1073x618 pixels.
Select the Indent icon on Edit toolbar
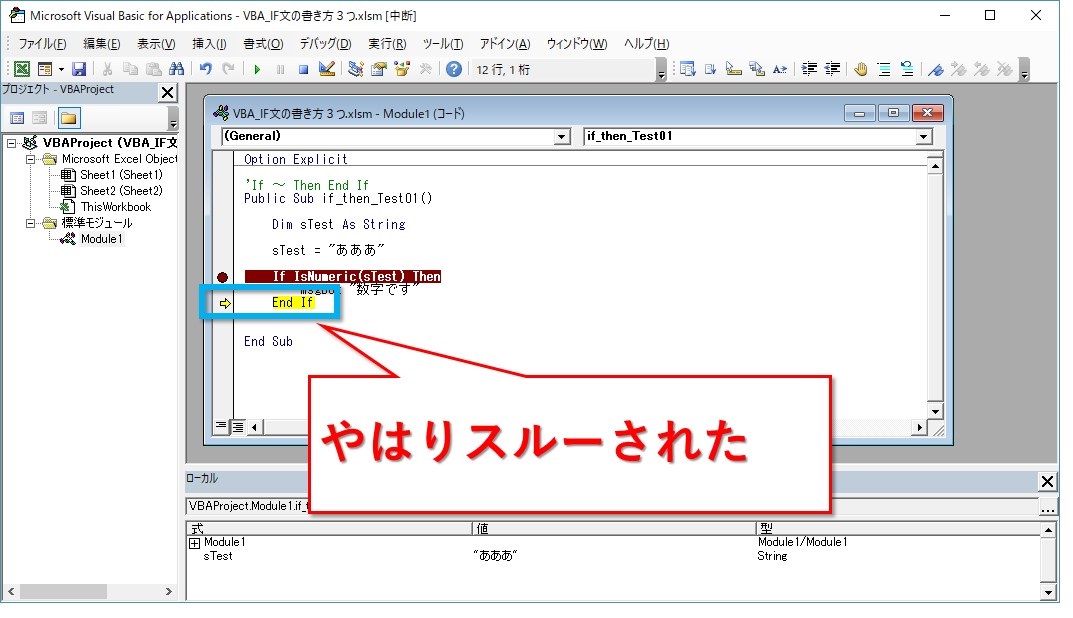808,68
